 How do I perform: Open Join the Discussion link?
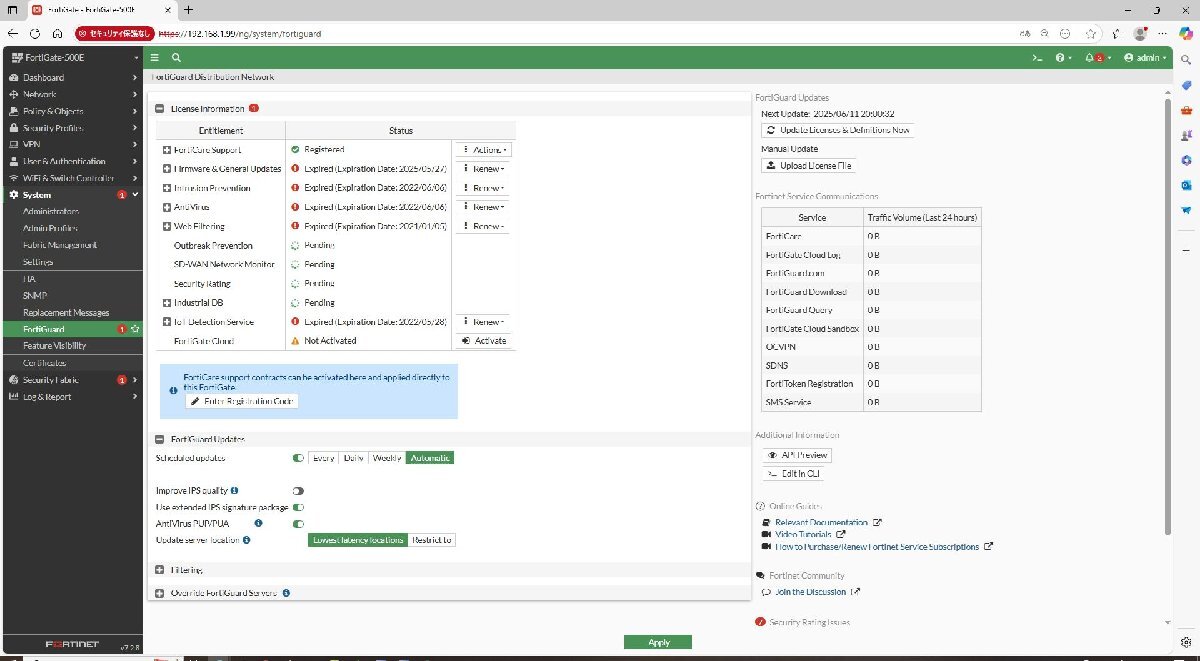click(x=811, y=592)
